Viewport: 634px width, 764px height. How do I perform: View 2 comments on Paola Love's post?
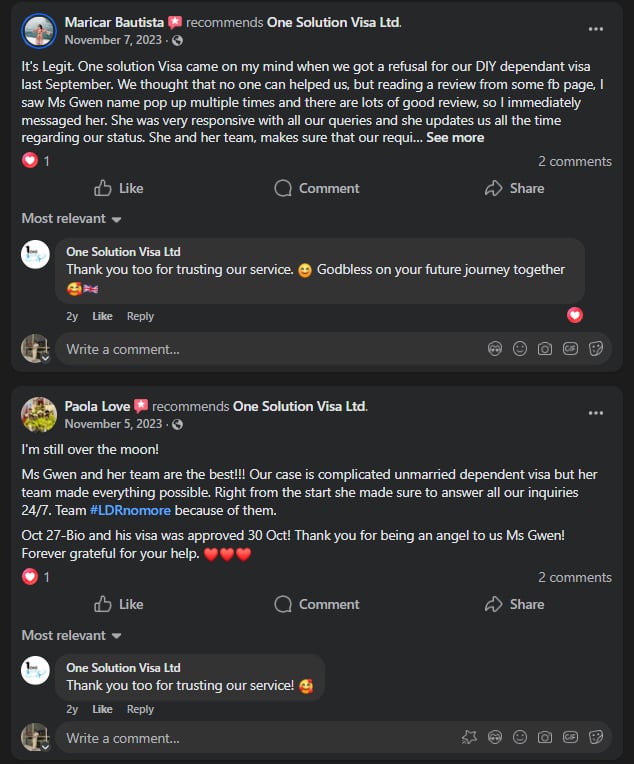[x=574, y=577]
